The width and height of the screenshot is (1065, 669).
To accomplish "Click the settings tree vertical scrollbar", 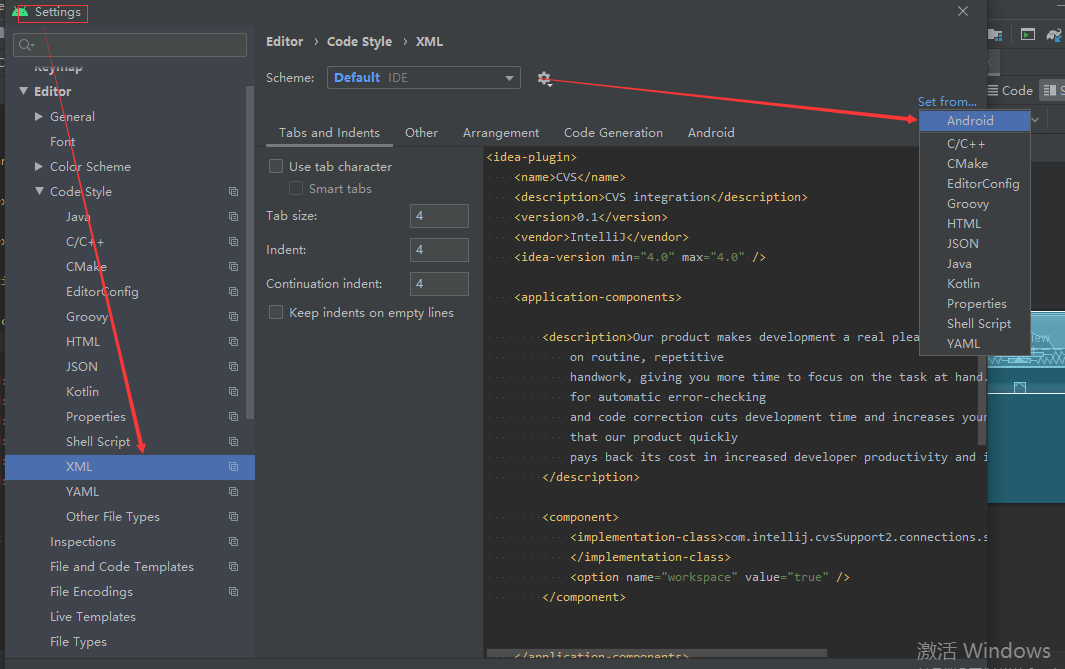I will [x=250, y=253].
